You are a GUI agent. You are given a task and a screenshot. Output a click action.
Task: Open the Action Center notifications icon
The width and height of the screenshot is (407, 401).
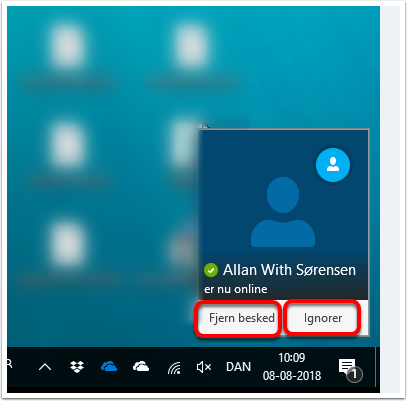[347, 366]
